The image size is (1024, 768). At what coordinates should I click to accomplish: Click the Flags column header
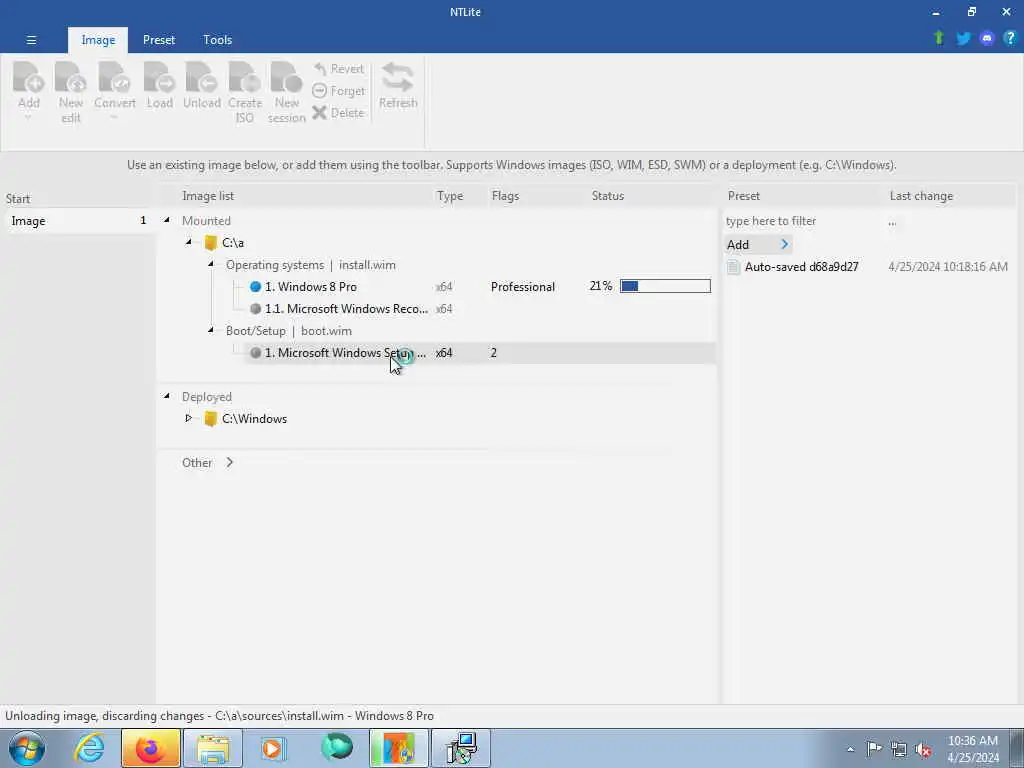pyautogui.click(x=505, y=196)
